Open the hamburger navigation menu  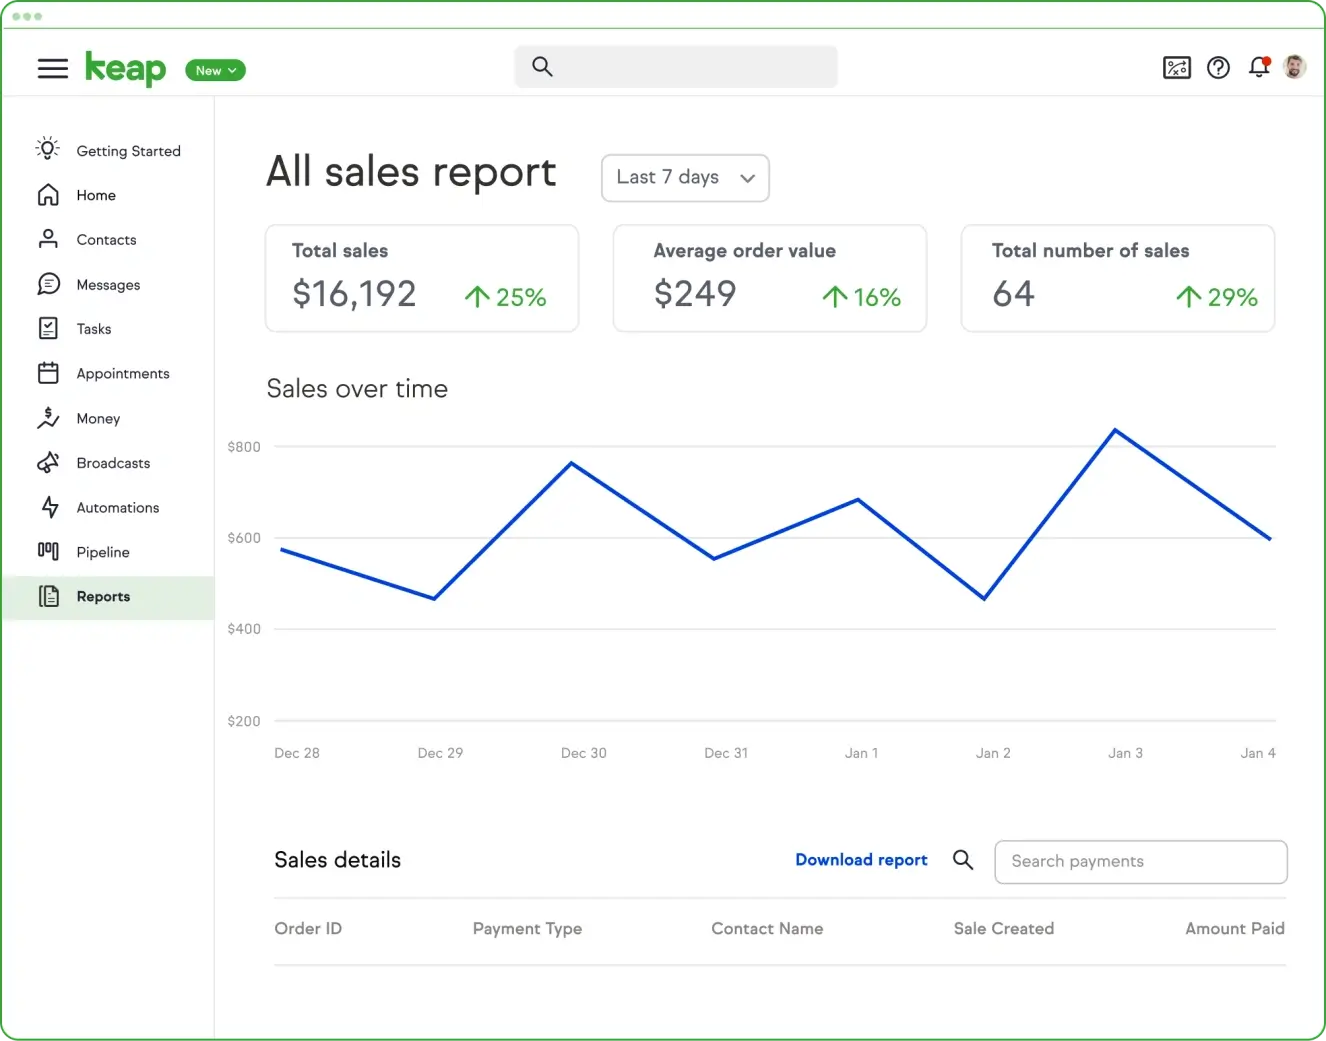52,68
